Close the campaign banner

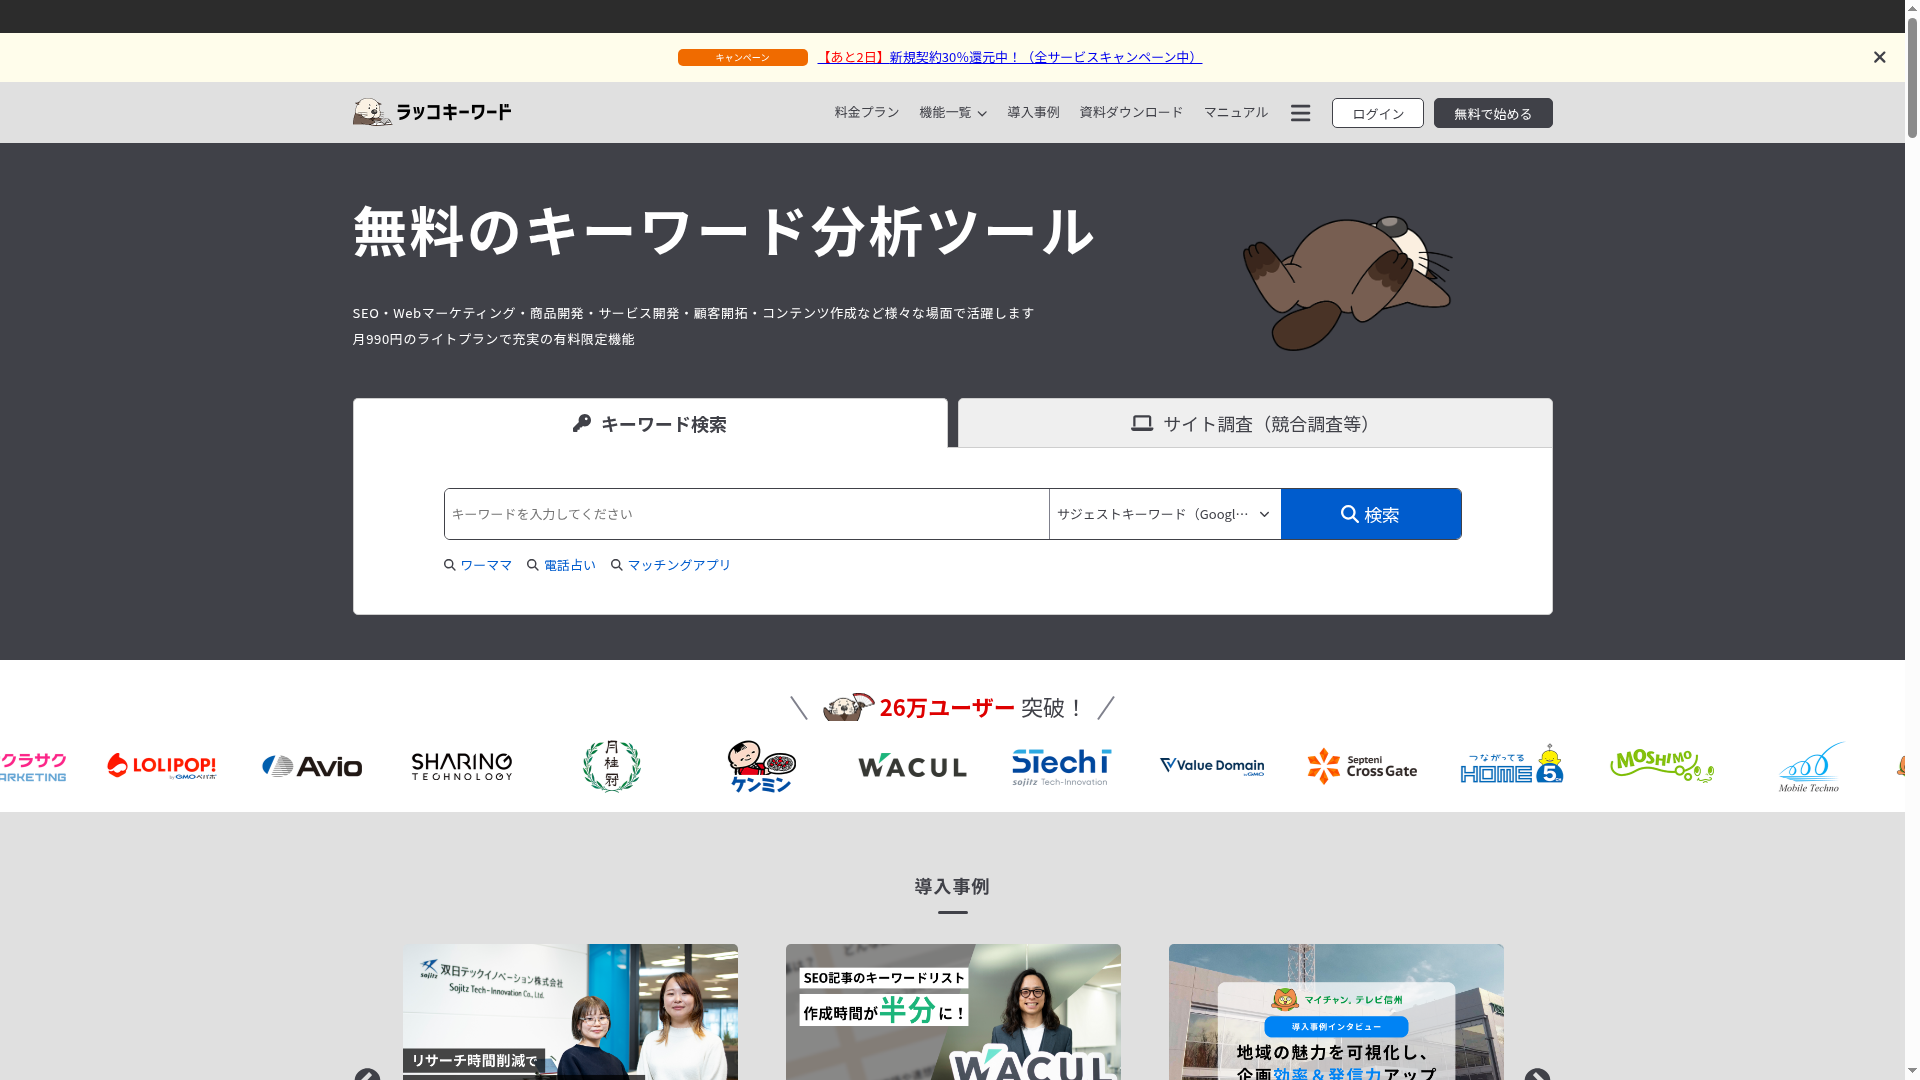coord(1879,57)
